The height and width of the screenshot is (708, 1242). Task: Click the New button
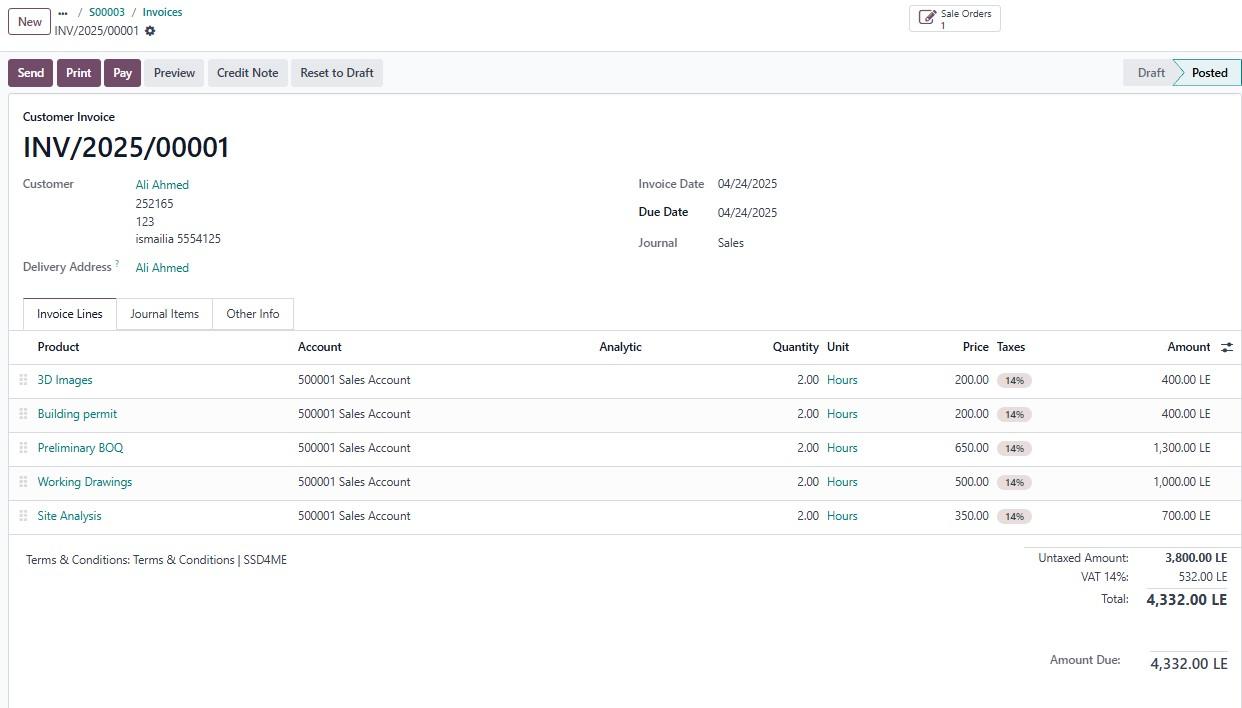30,21
